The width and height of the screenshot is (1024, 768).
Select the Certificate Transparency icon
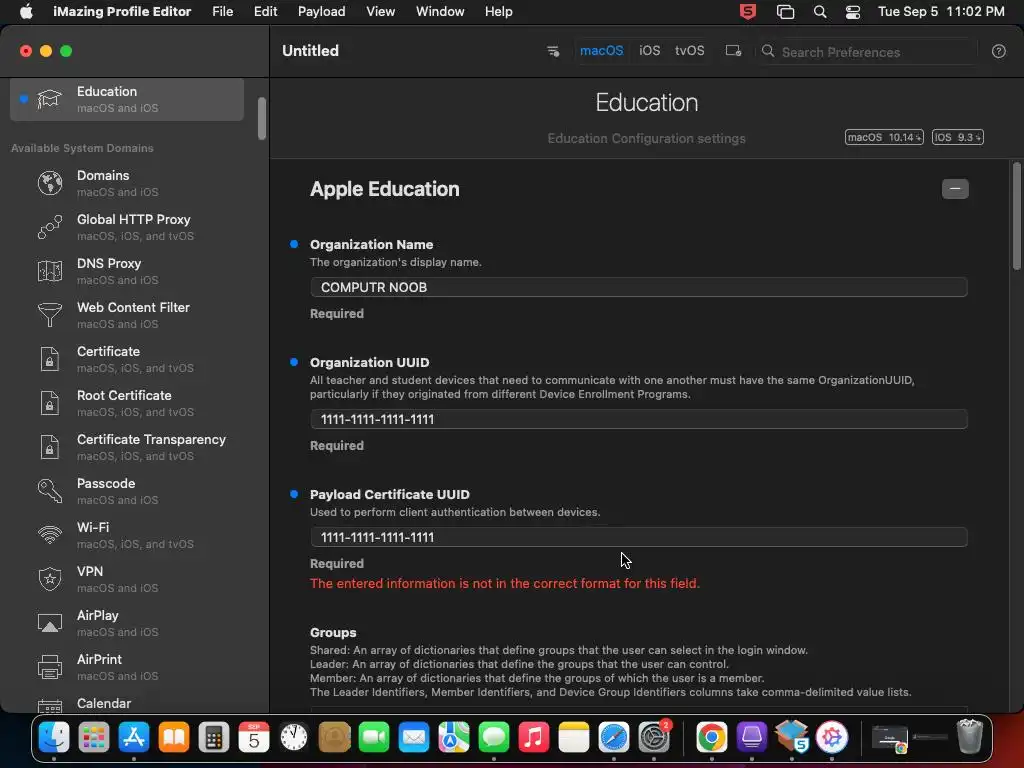50,447
